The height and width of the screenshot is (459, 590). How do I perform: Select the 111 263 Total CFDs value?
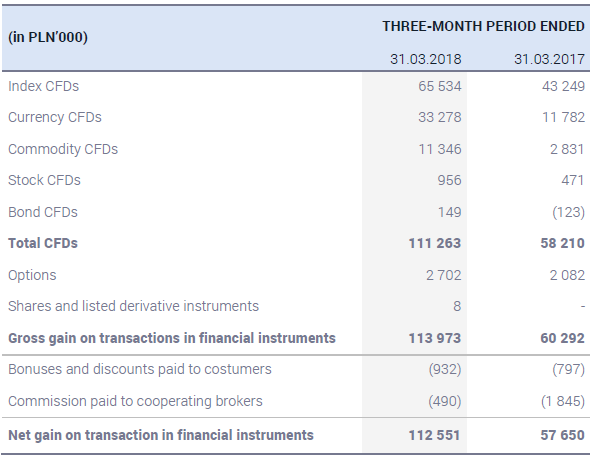pos(435,243)
